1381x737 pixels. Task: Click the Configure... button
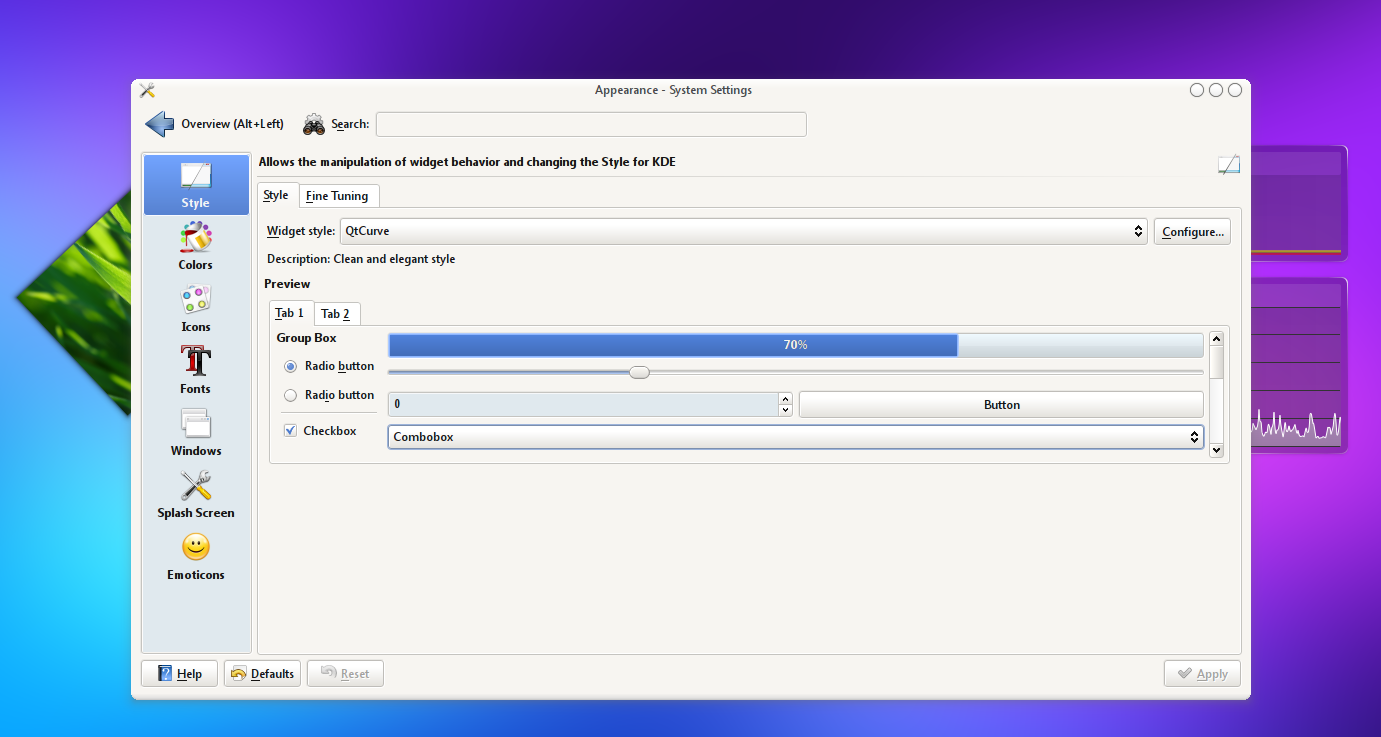[x=1192, y=231]
